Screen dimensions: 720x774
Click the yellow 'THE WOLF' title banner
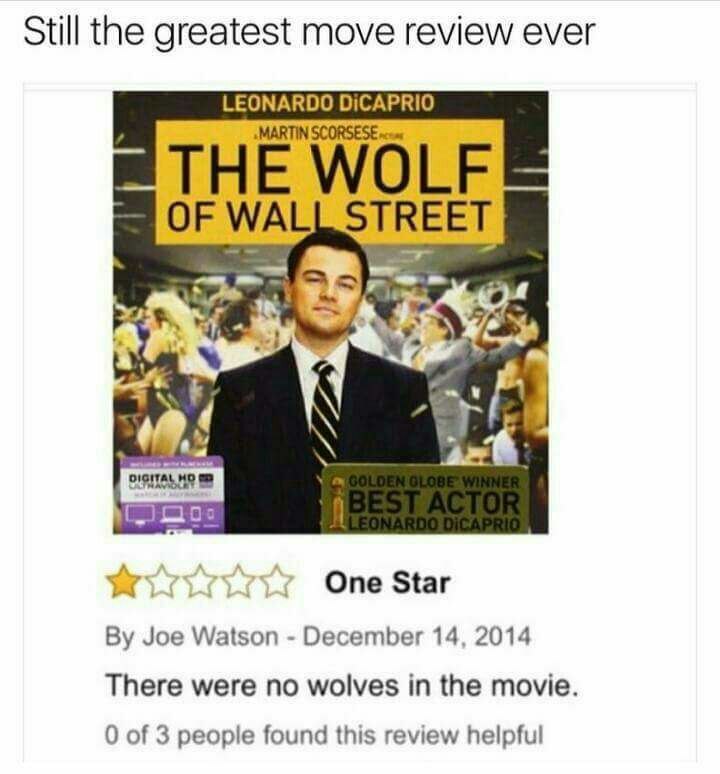[330, 182]
